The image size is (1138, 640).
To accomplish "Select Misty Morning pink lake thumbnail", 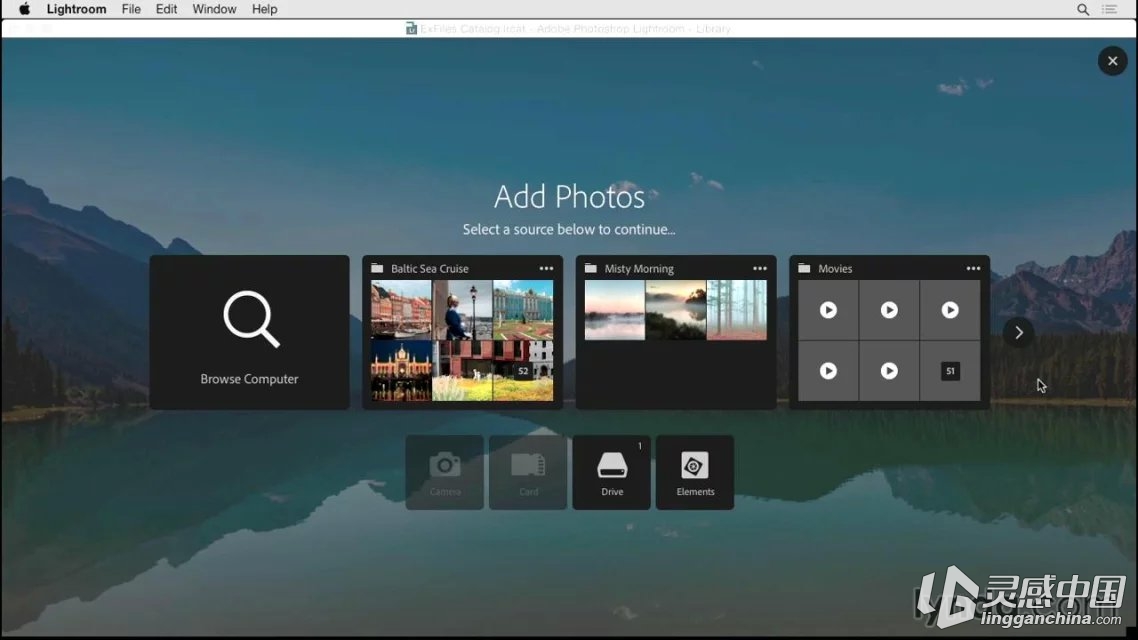I will tap(615, 311).
